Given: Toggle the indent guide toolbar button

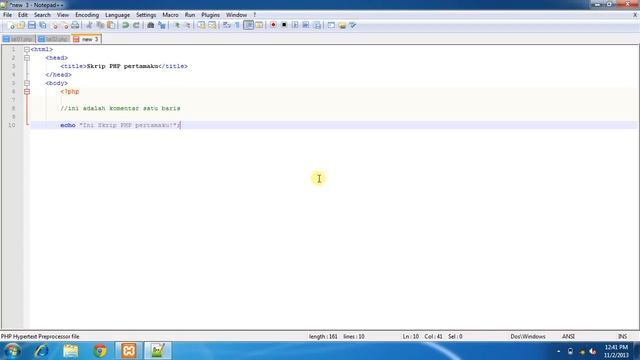Looking at the screenshot, I should pos(248,25).
